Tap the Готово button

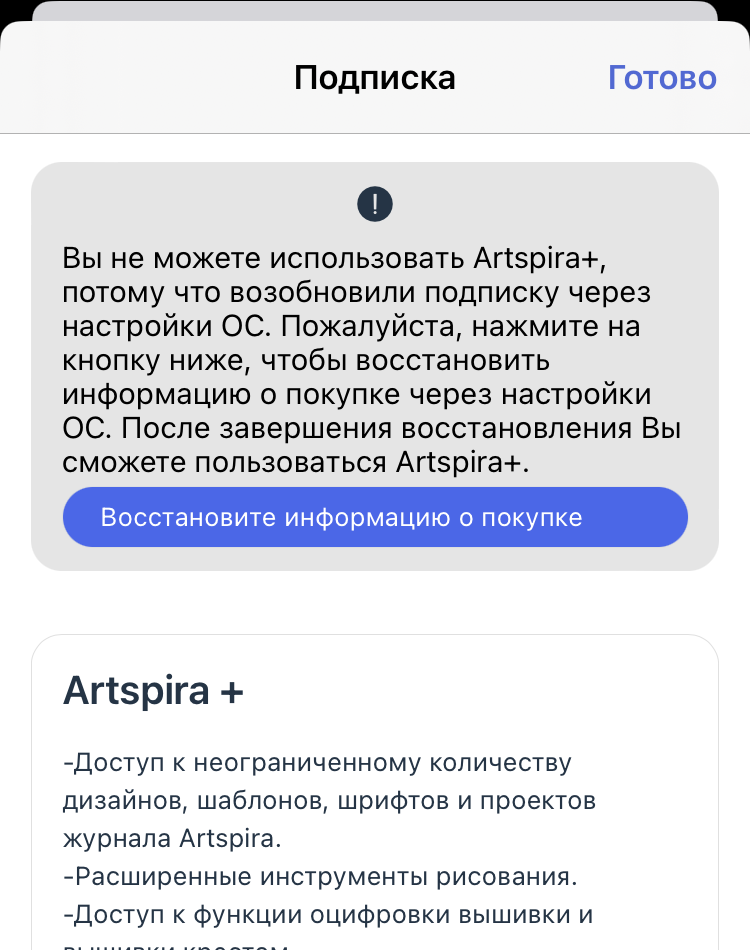(x=662, y=78)
